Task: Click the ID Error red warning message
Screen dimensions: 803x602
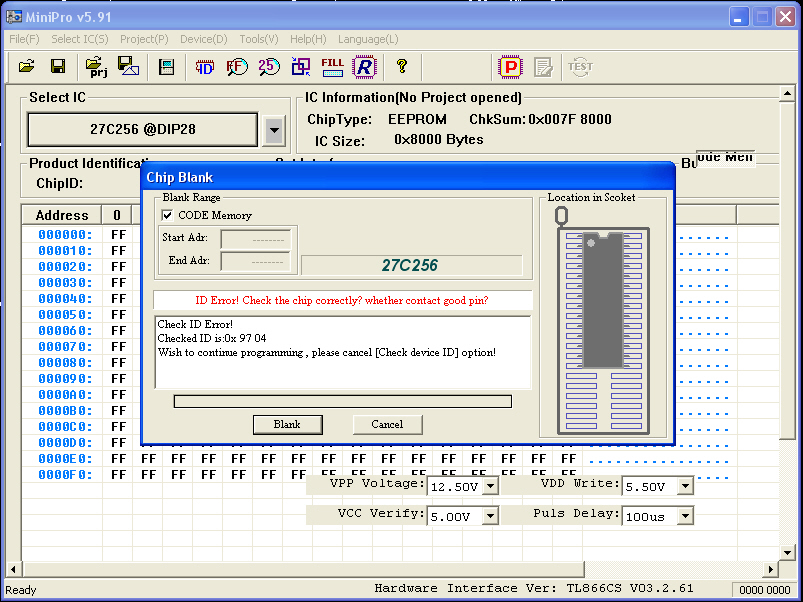Action: point(342,300)
